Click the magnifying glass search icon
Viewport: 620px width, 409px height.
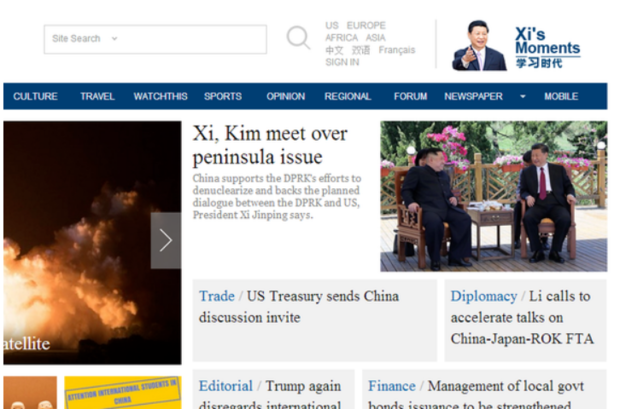point(298,38)
